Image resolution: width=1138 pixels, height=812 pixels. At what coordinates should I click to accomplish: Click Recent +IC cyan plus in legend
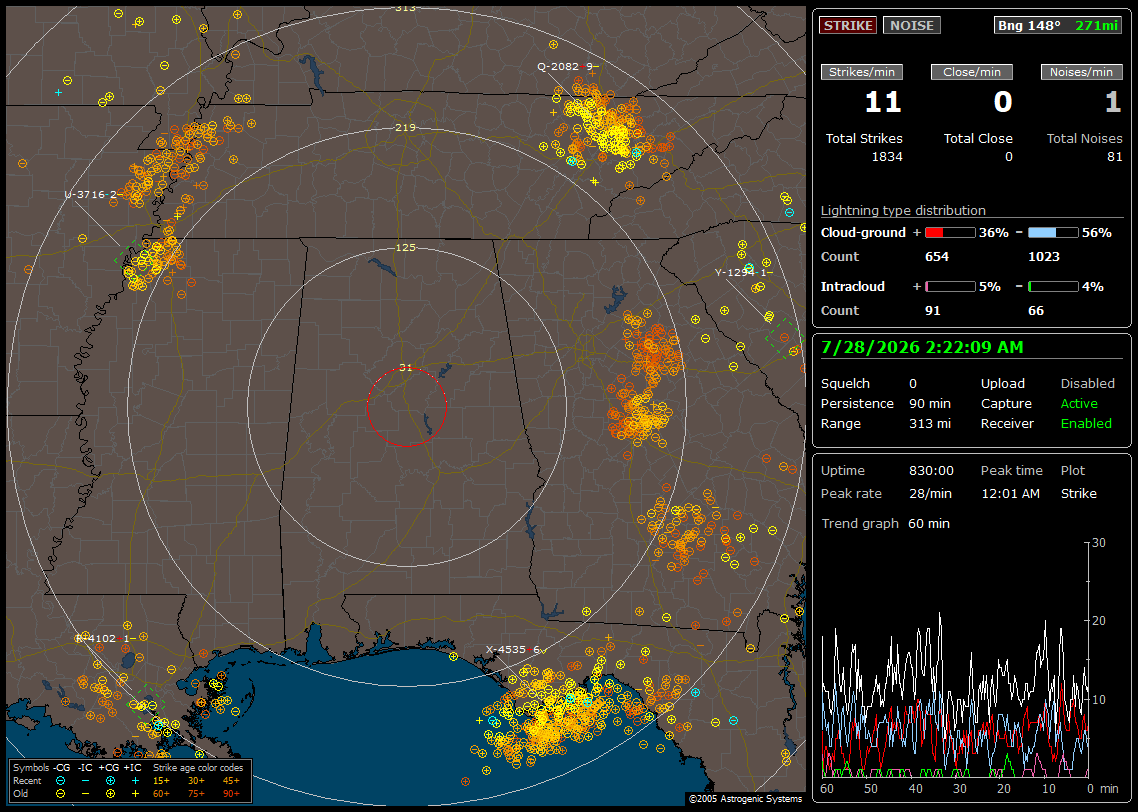135,781
